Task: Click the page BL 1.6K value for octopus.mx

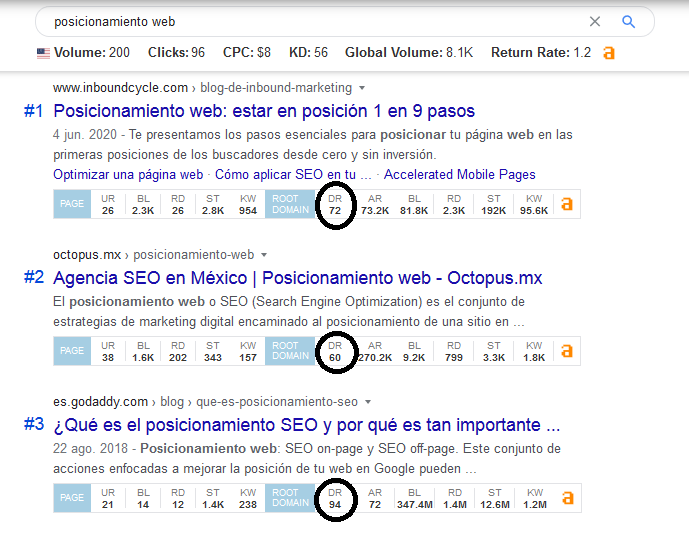Action: 143,358
